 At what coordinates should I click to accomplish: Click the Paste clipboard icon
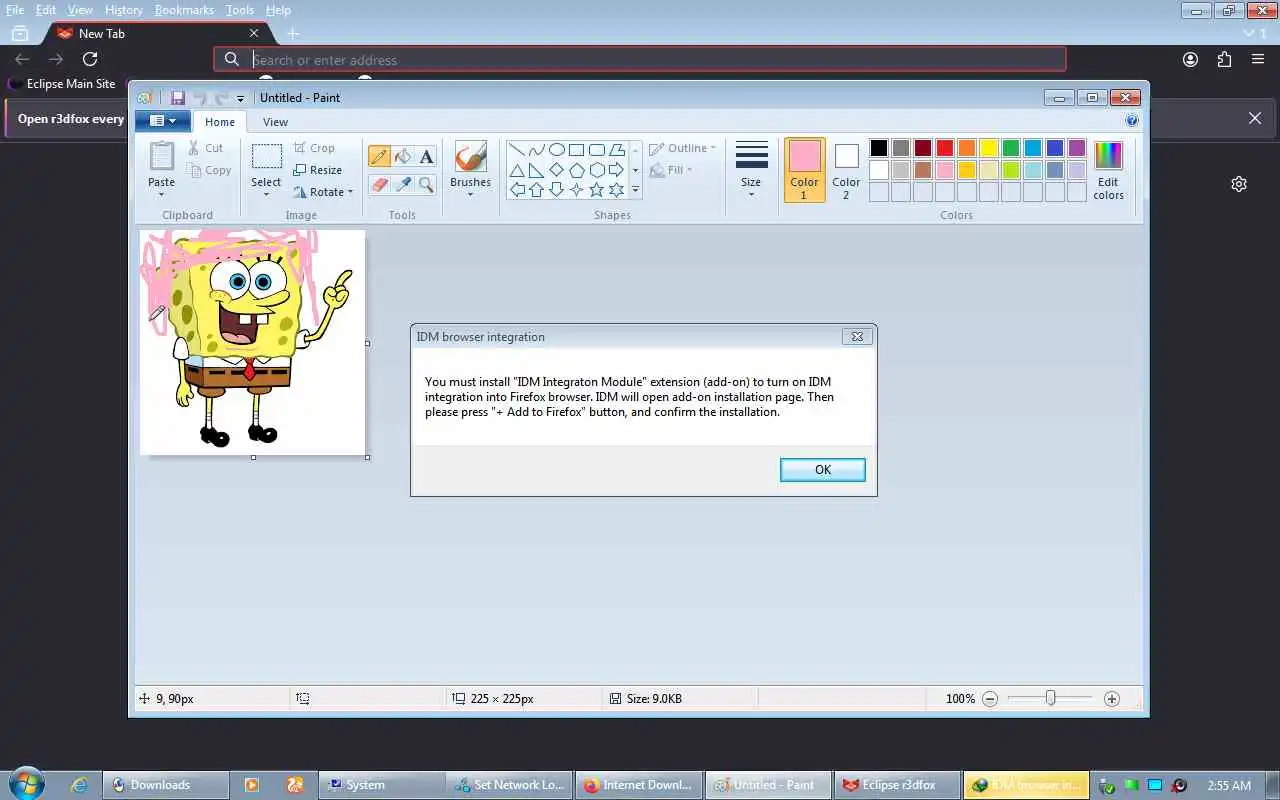(x=161, y=156)
